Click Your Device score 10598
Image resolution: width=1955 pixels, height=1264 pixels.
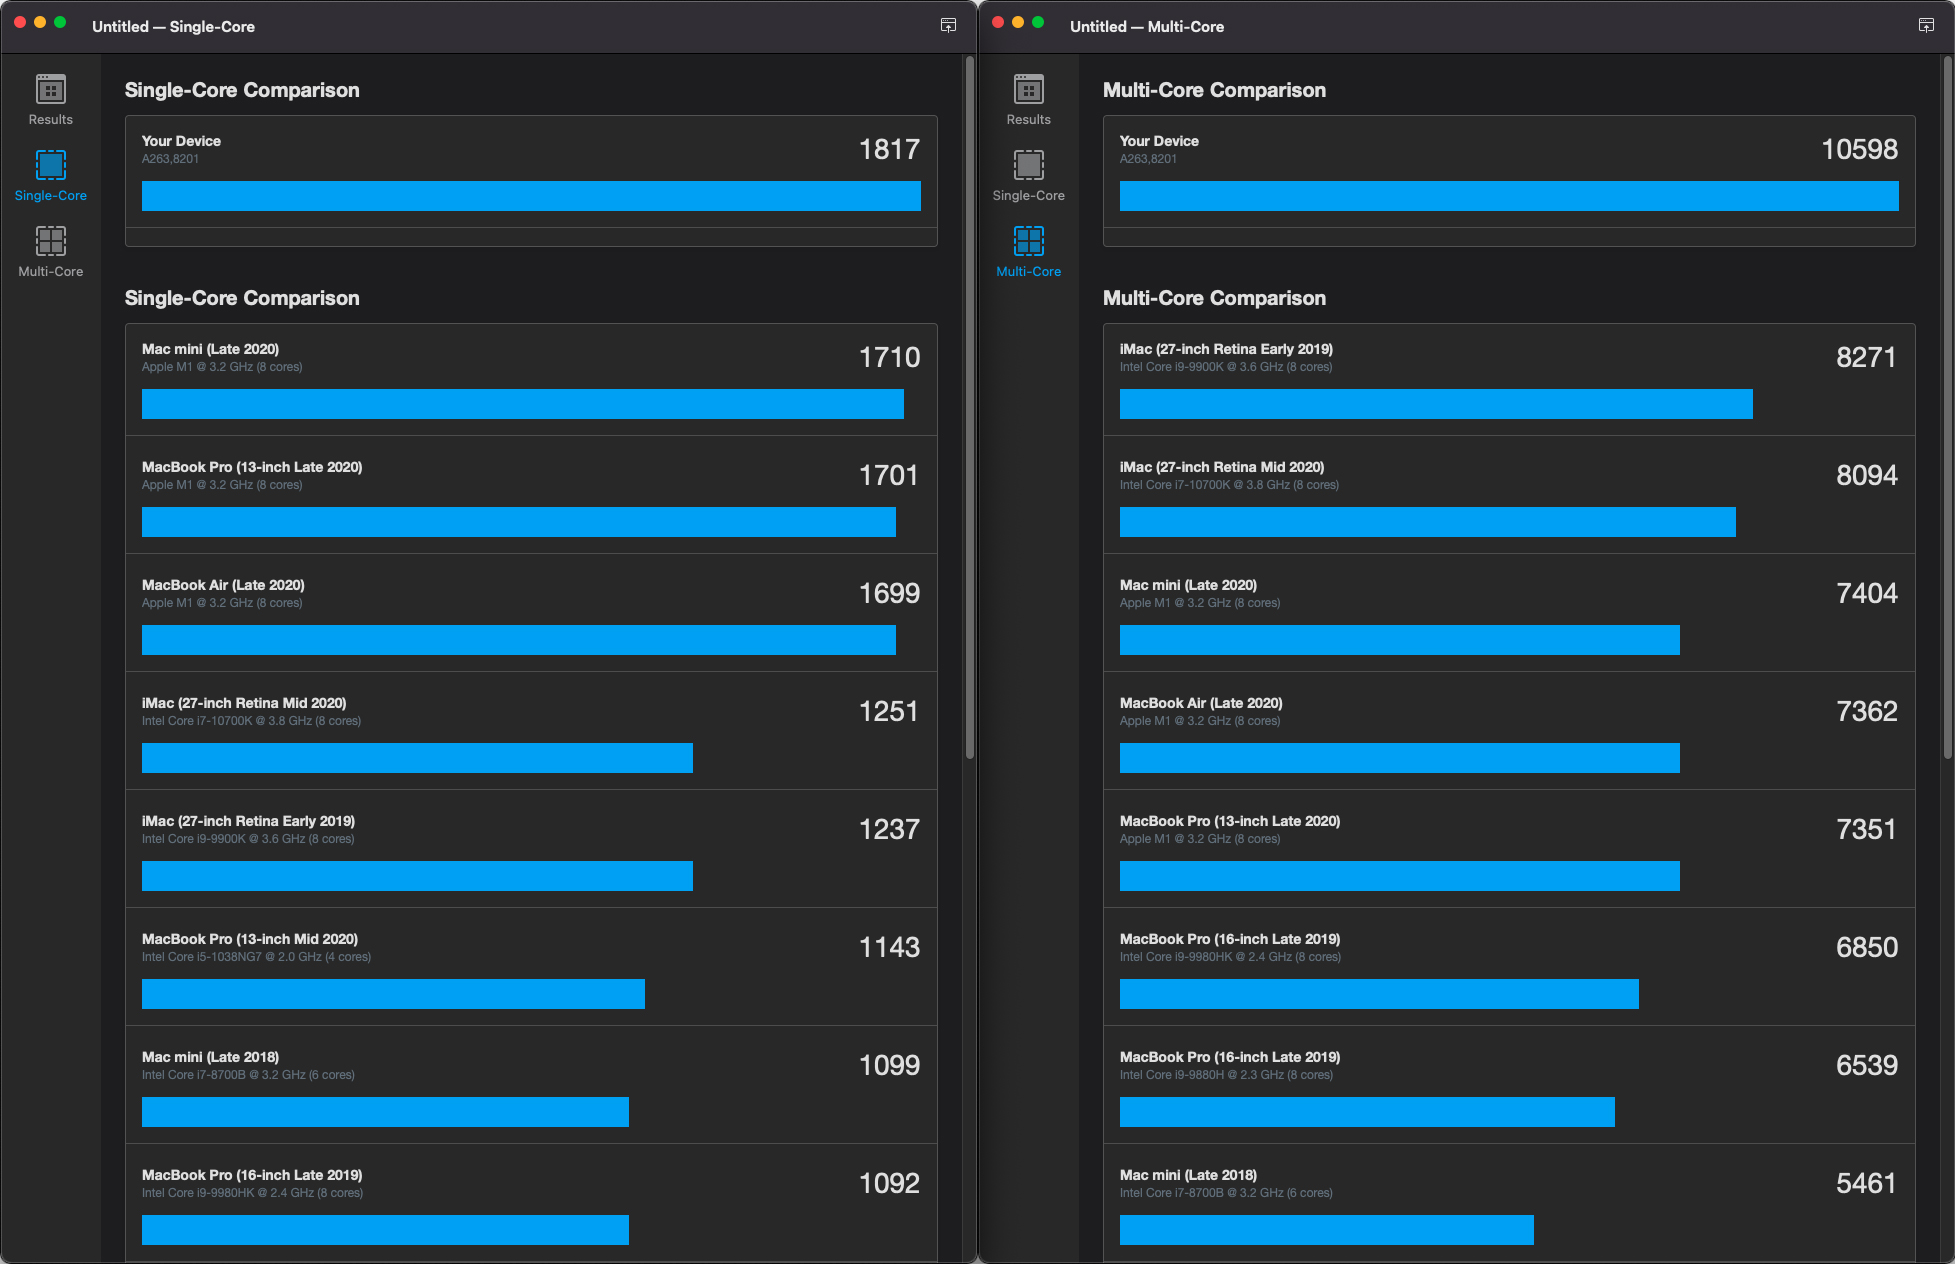pyautogui.click(x=1859, y=149)
